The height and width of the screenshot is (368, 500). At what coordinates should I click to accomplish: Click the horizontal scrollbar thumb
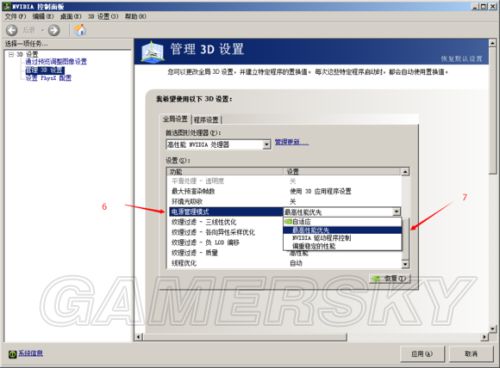[245, 337]
